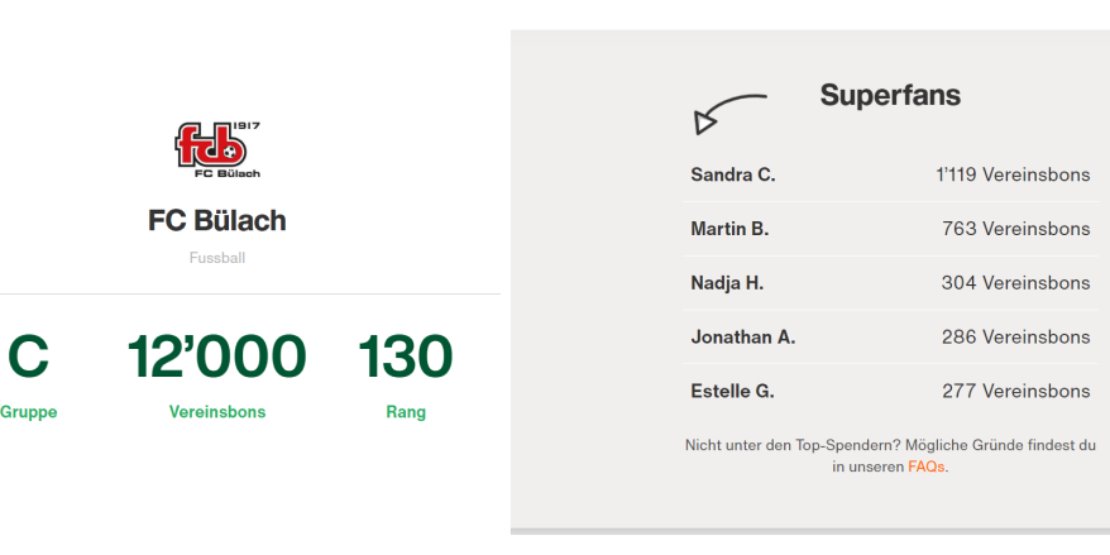Select the Nadja H. superfan row
This screenshot has width=1110, height=555.
click(891, 283)
